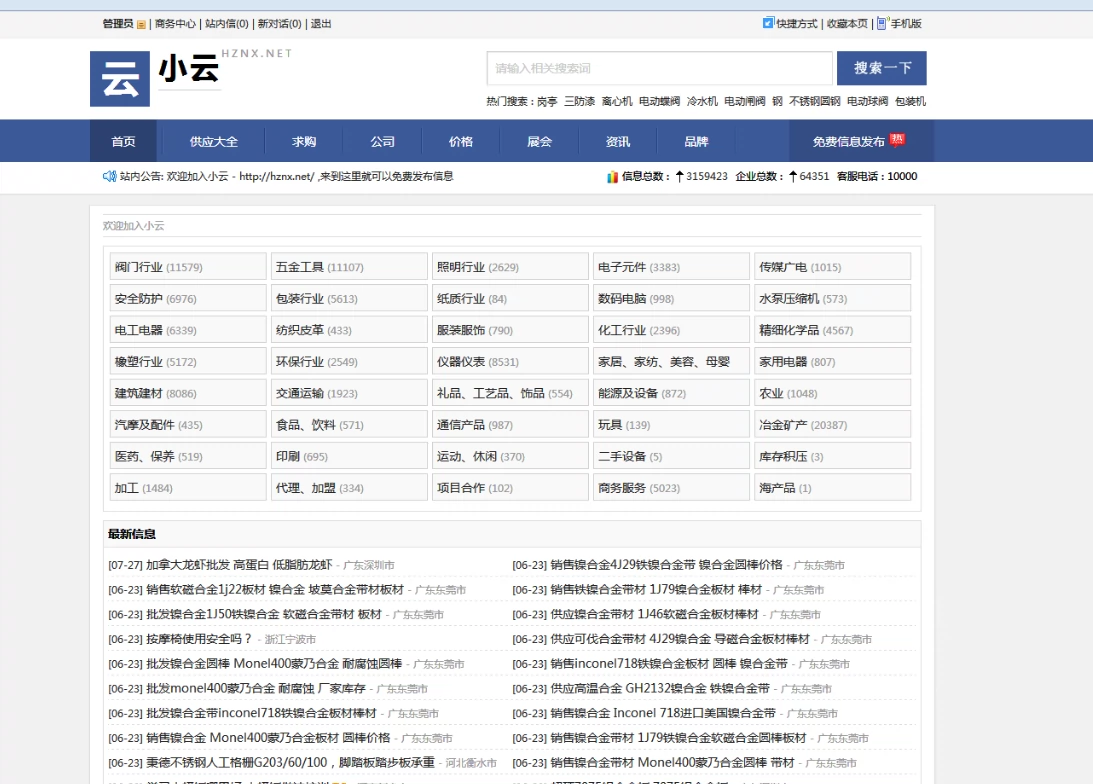Open the 电子元件 (3383) category
The width and height of the screenshot is (1093, 784).
(671, 267)
